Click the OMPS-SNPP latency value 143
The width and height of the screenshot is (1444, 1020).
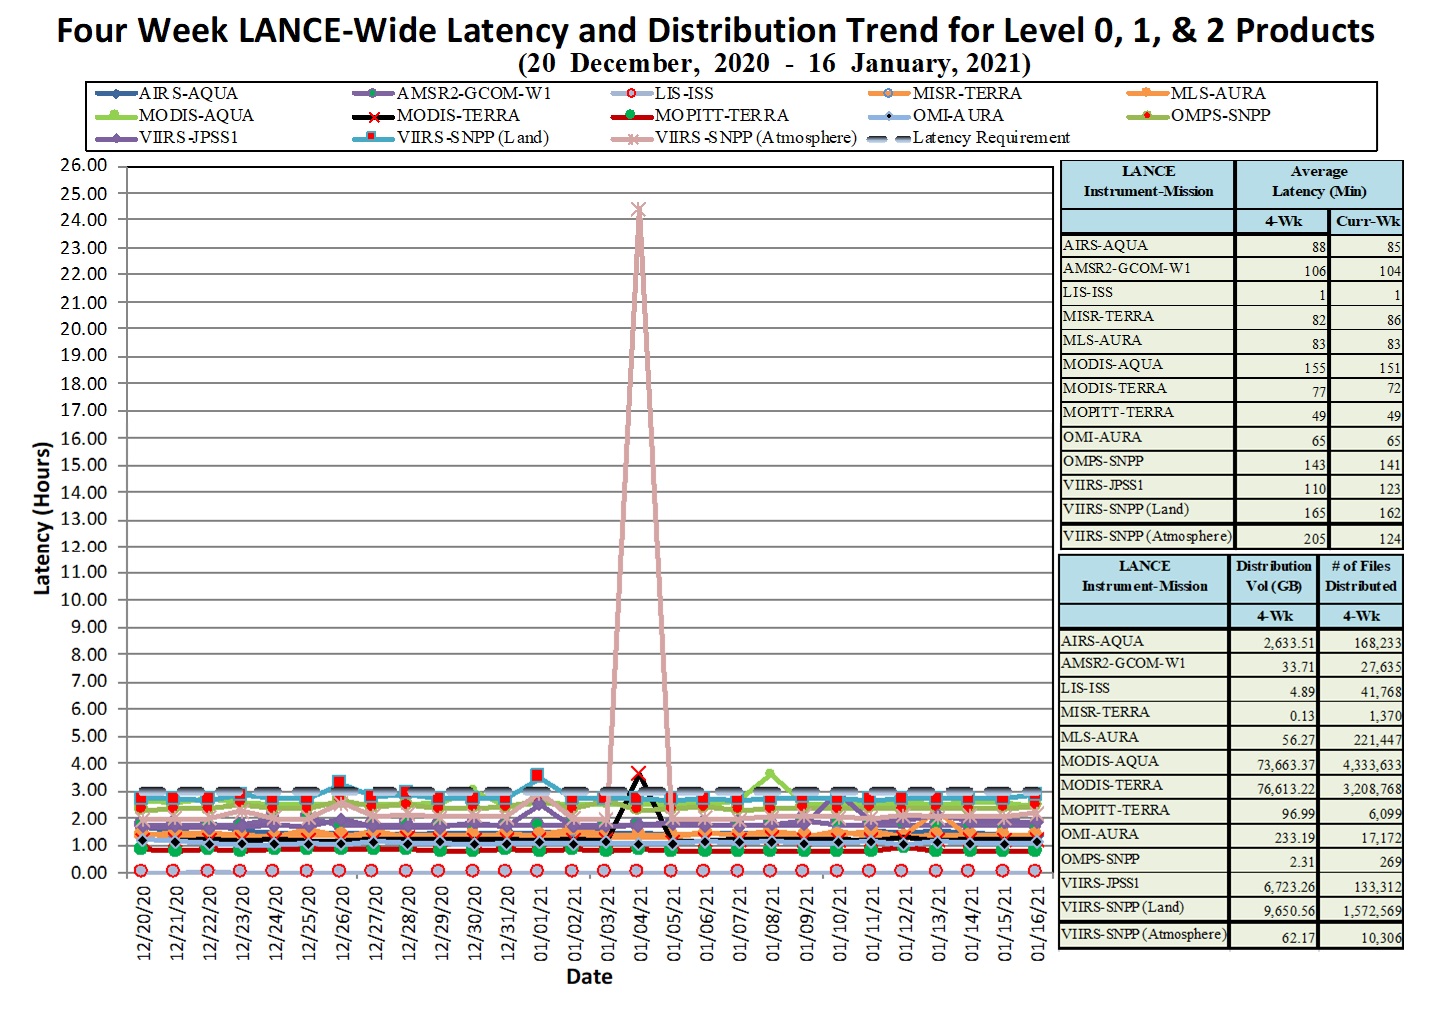1314,465
